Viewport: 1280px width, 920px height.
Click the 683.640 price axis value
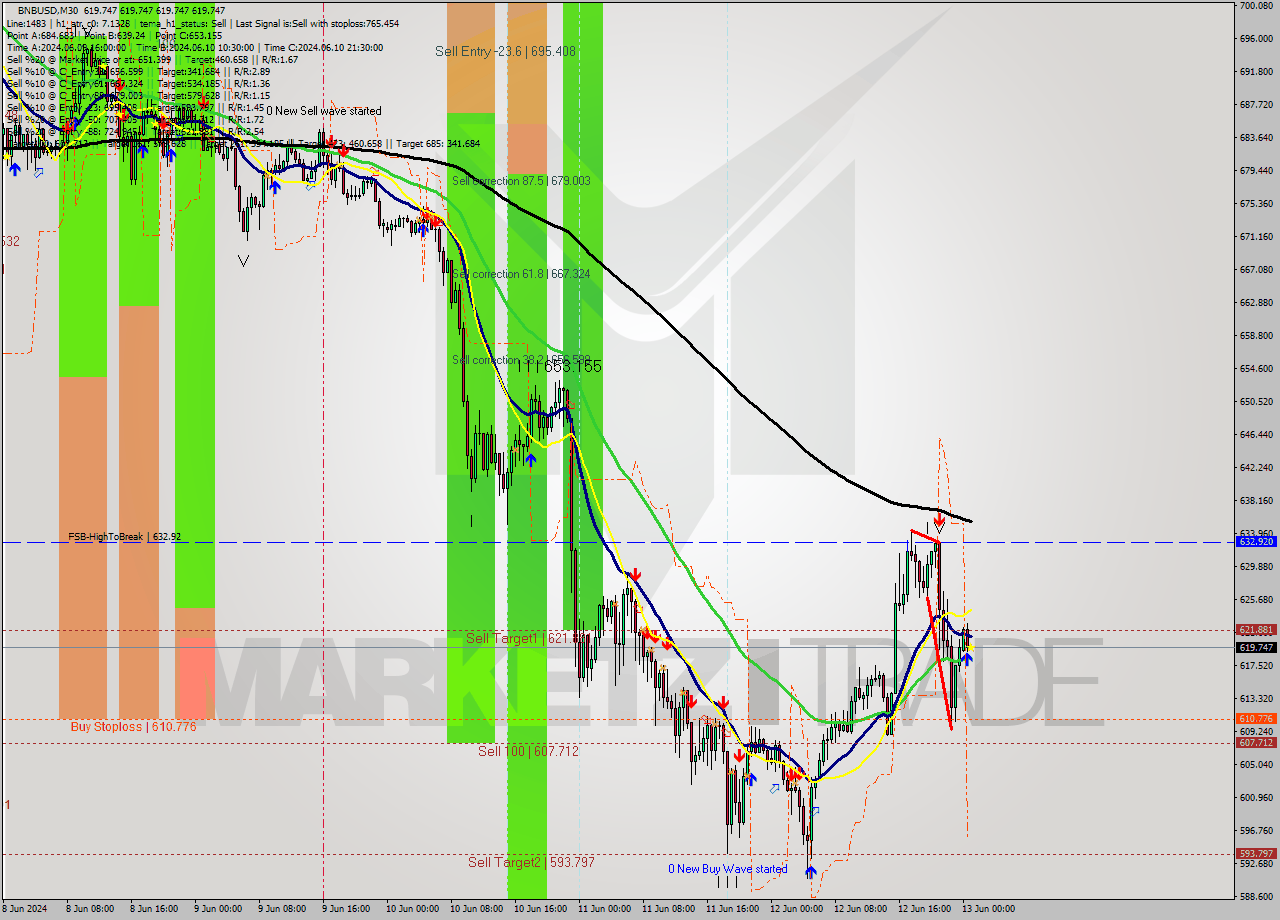tap(1256, 138)
